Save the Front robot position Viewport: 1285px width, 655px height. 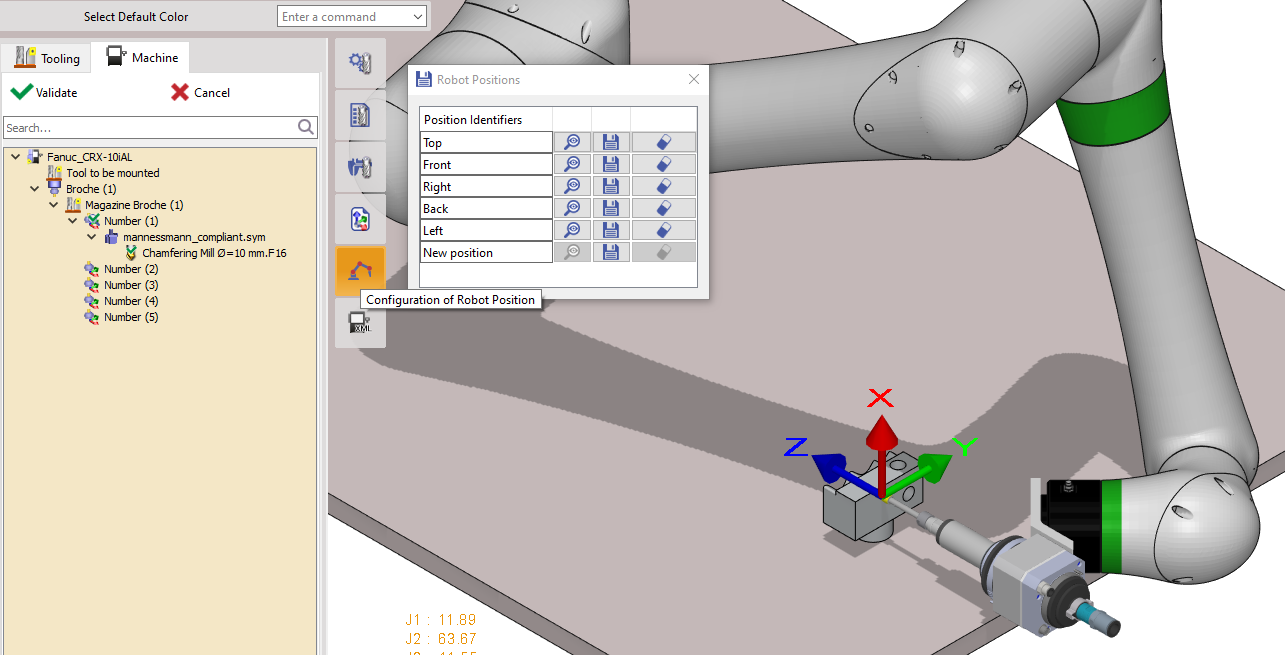tap(610, 163)
